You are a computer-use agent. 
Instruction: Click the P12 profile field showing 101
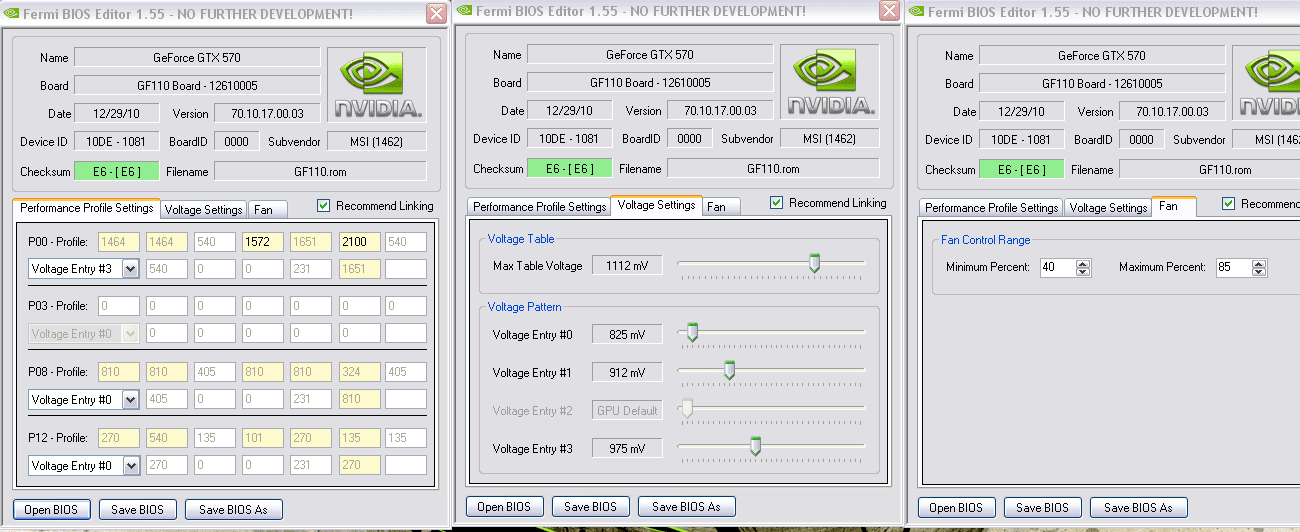(261, 438)
